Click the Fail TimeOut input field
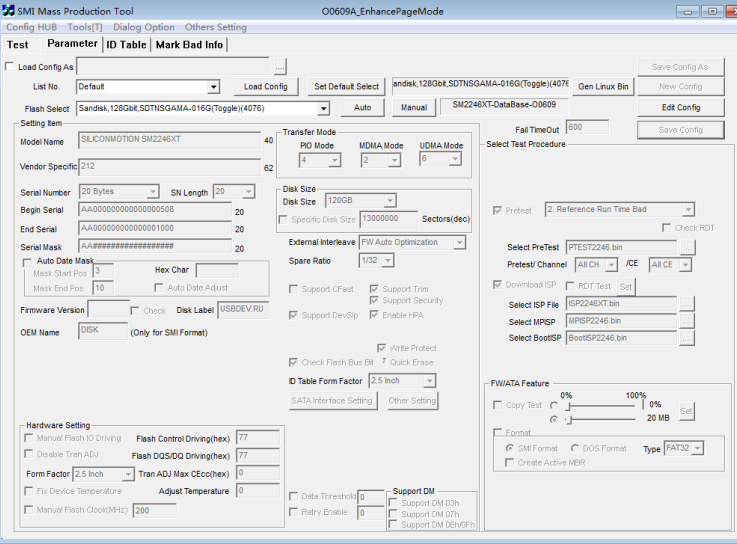Viewport: 737px width, 544px height. tap(587, 127)
